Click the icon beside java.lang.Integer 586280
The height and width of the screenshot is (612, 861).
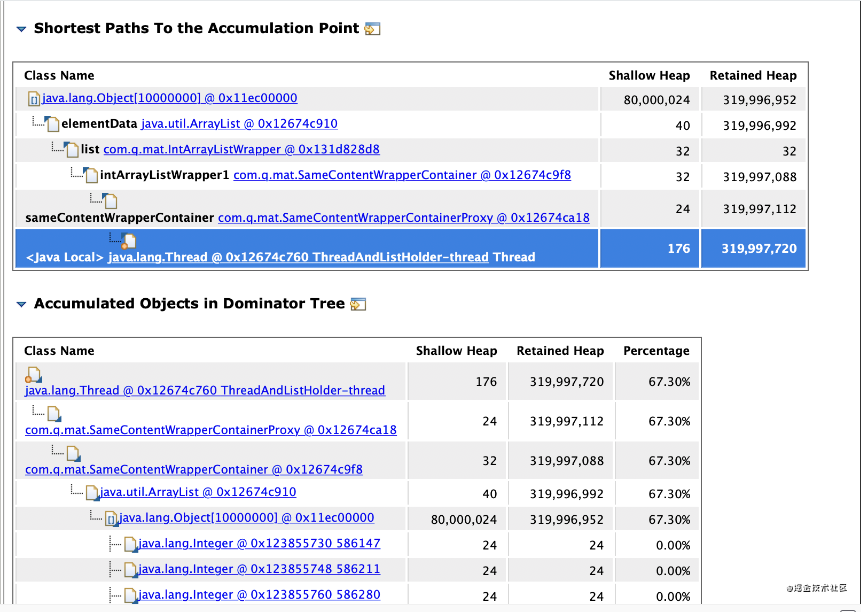[x=129, y=596]
